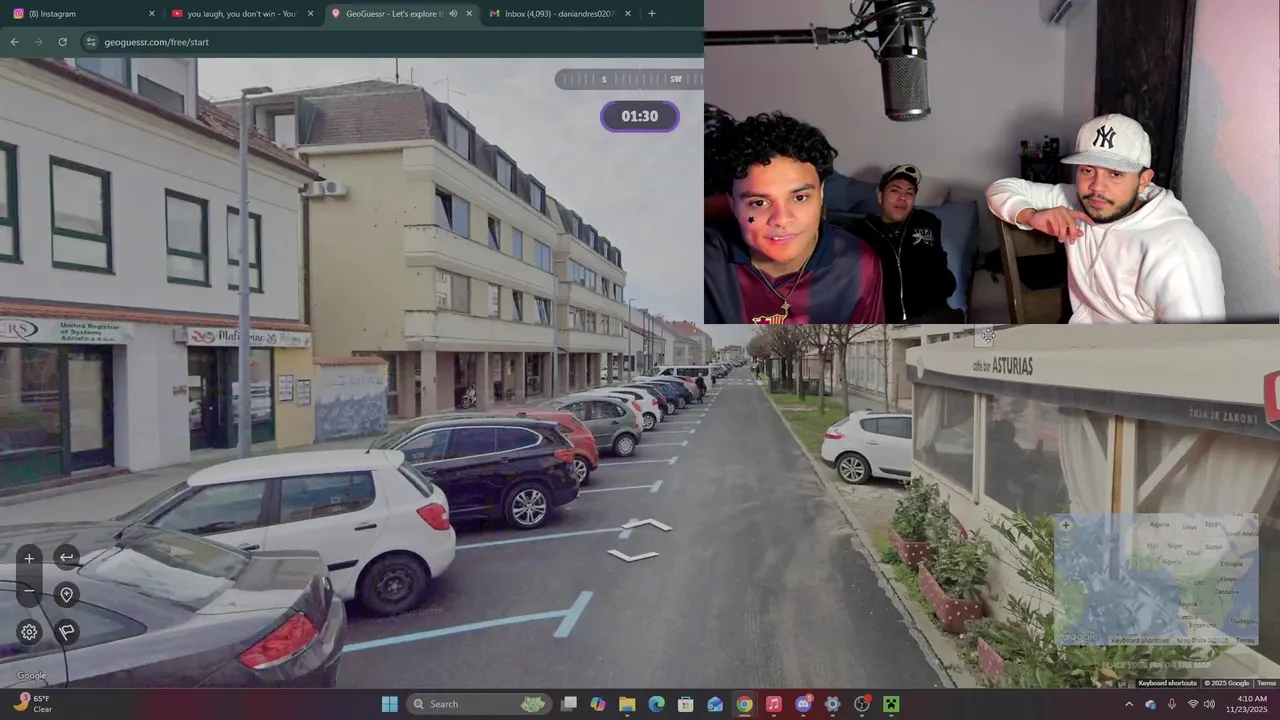Image resolution: width=1280 pixels, height=720 pixels.
Task: Open the Outlook mail taskbar icon
Action: [715, 704]
